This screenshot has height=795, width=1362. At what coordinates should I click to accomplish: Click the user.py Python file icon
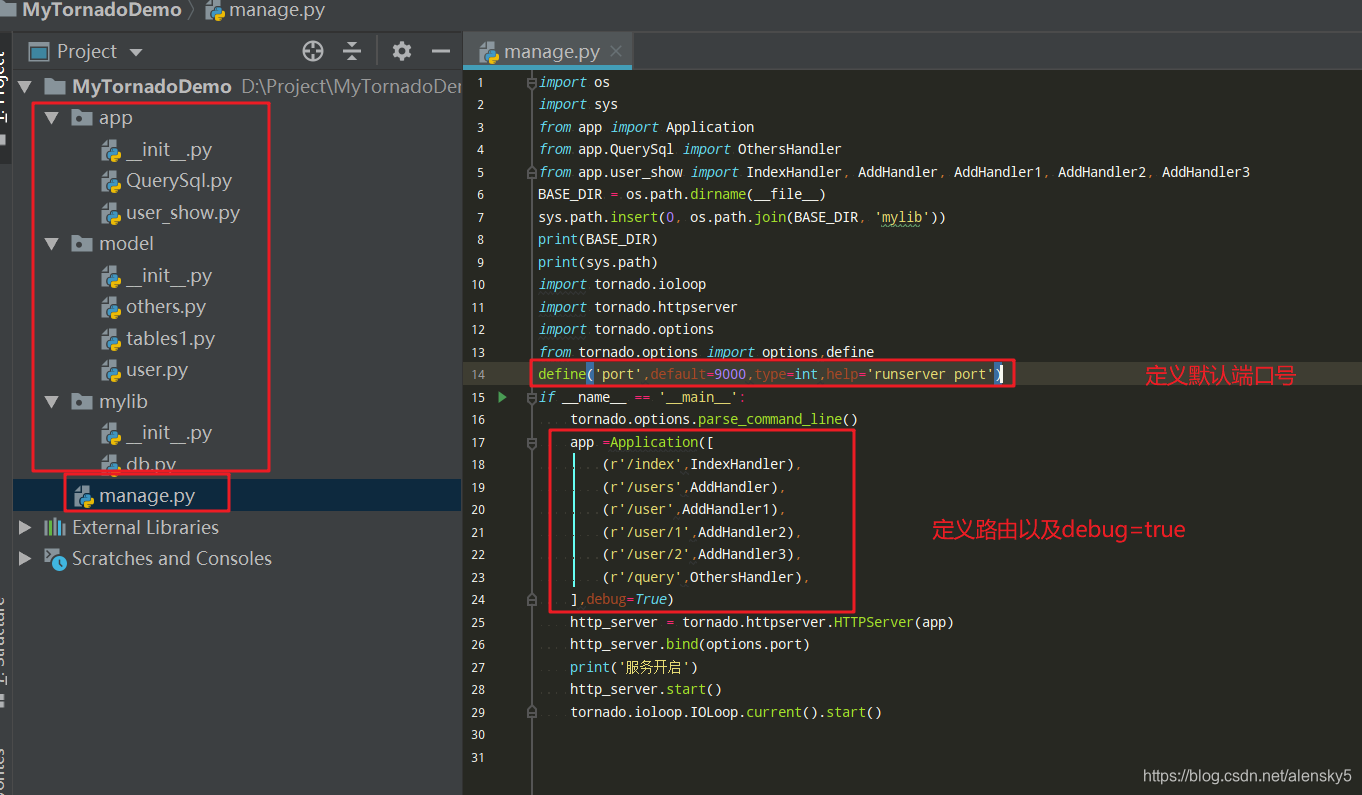click(x=111, y=371)
